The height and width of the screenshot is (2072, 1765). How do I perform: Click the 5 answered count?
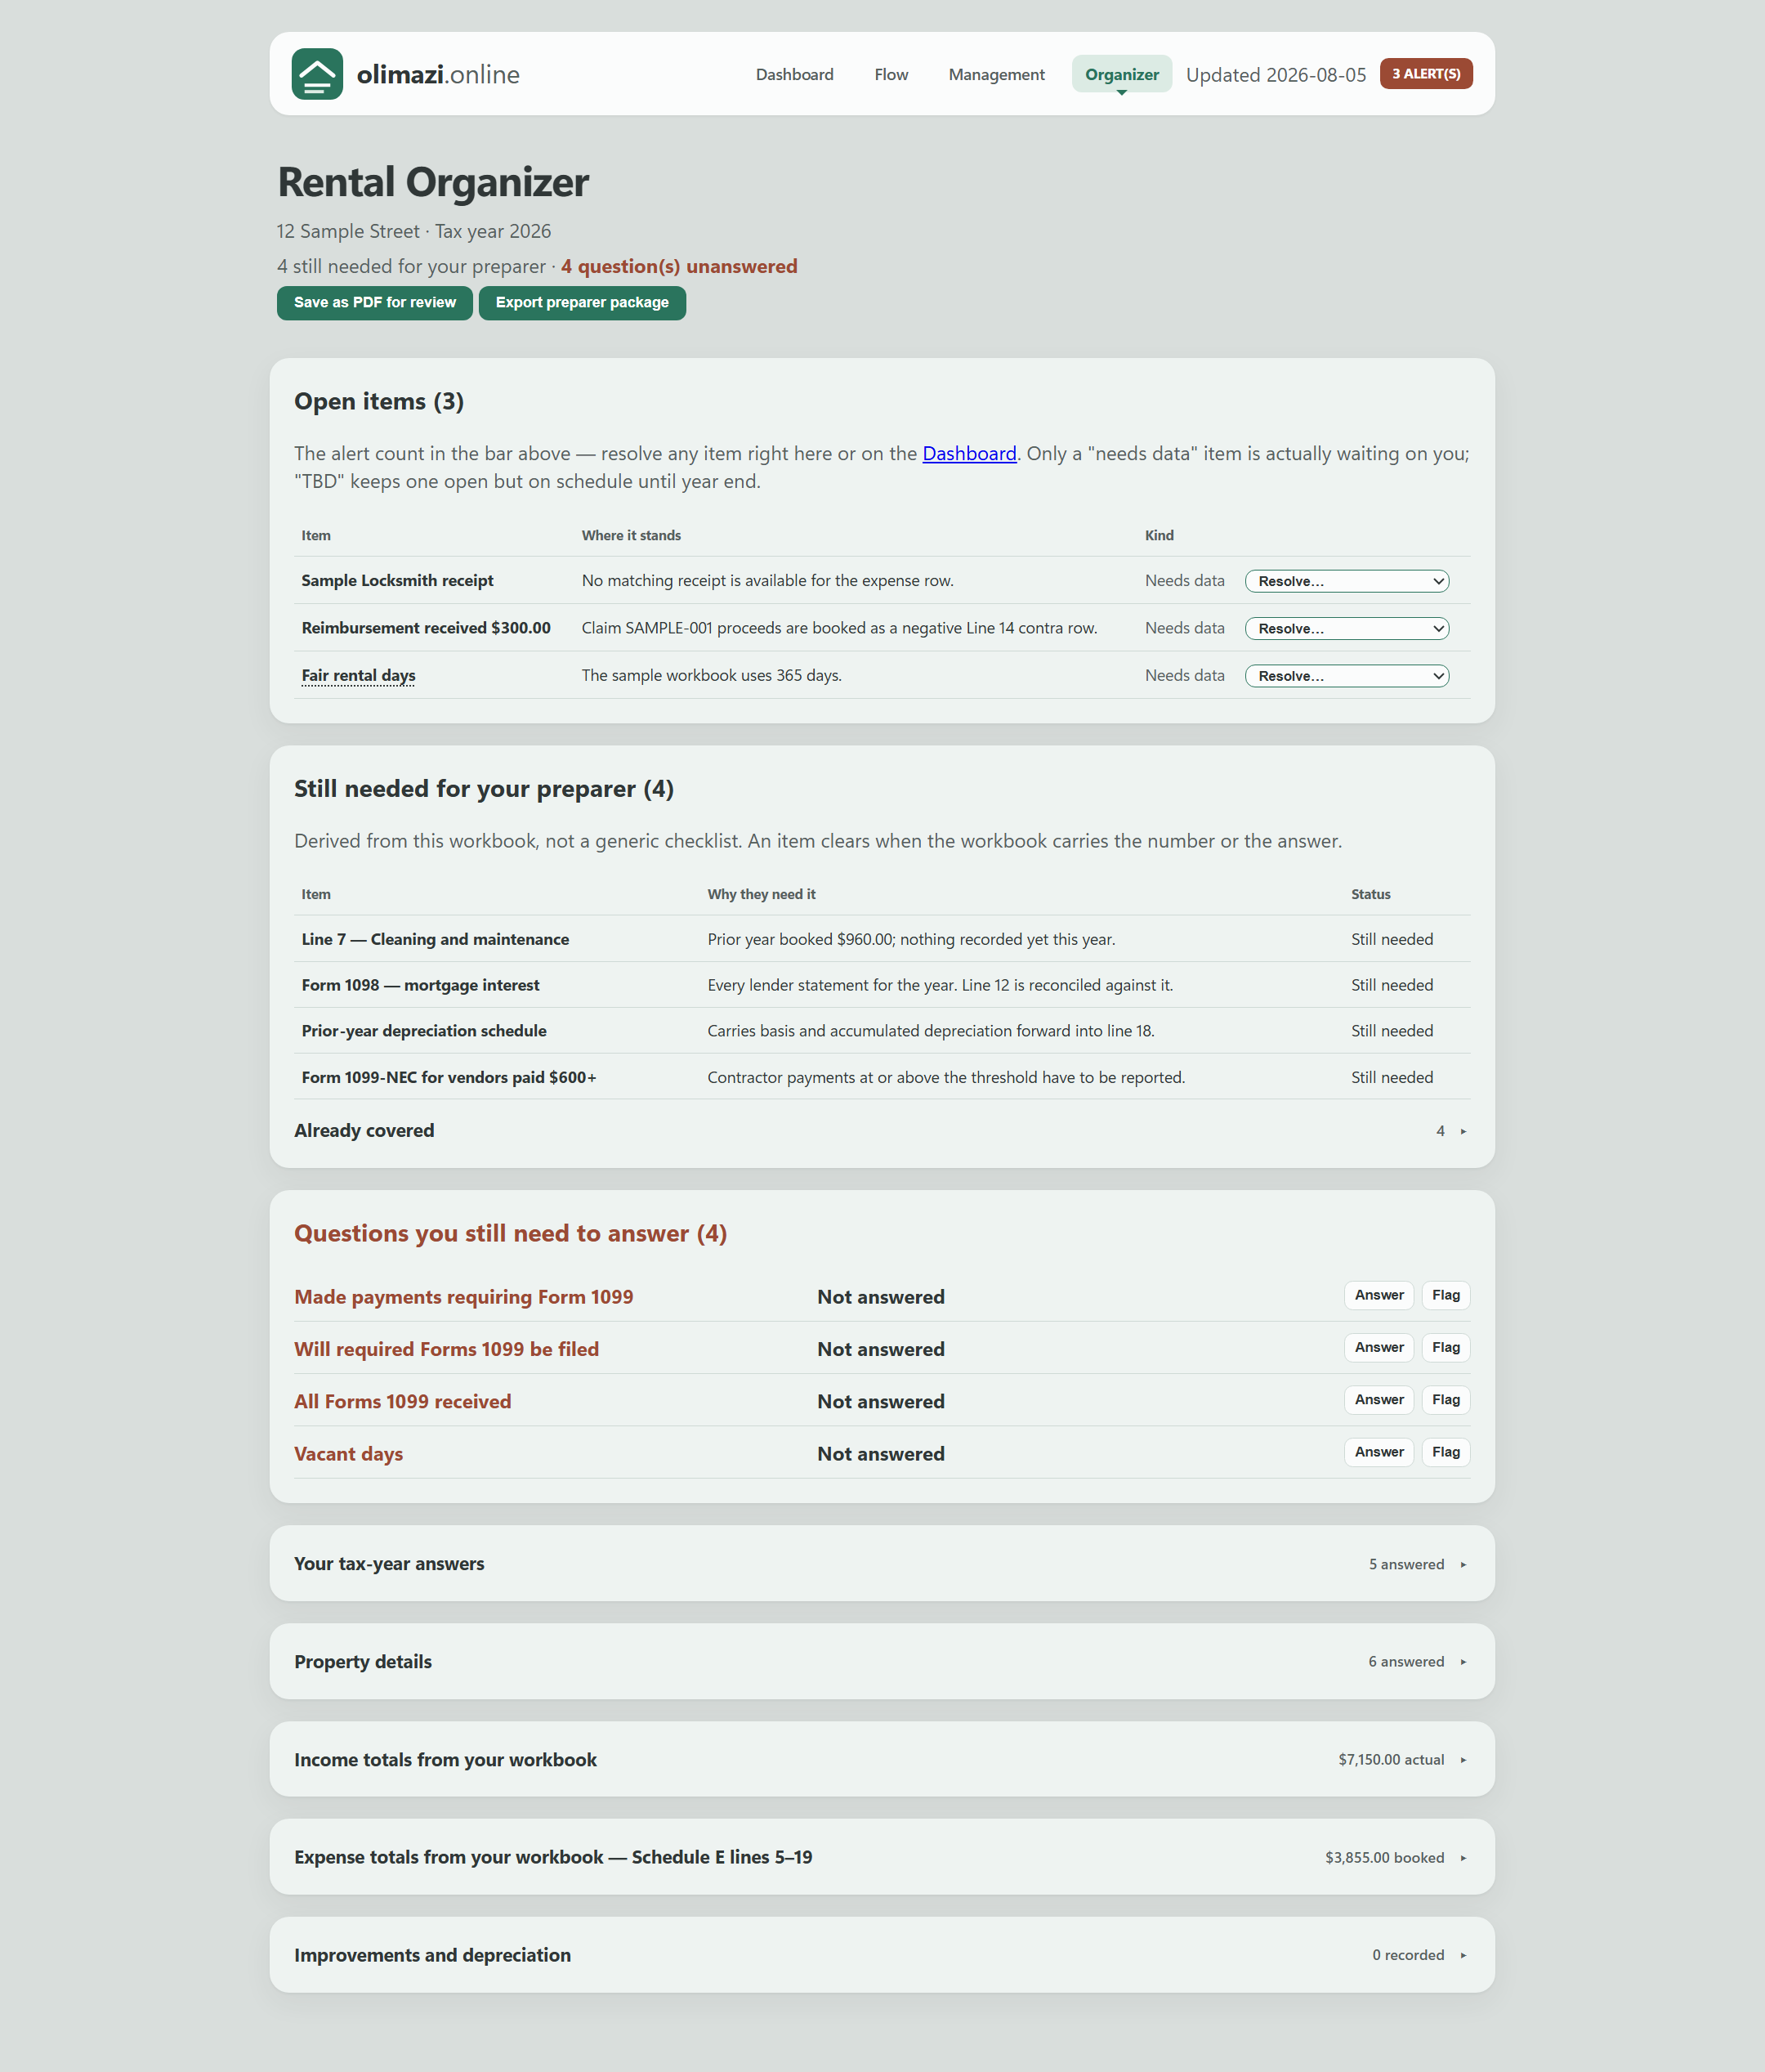(x=1406, y=1564)
